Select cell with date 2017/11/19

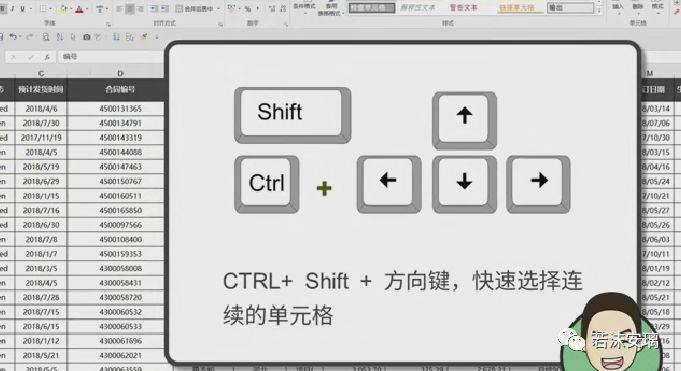coord(41,138)
